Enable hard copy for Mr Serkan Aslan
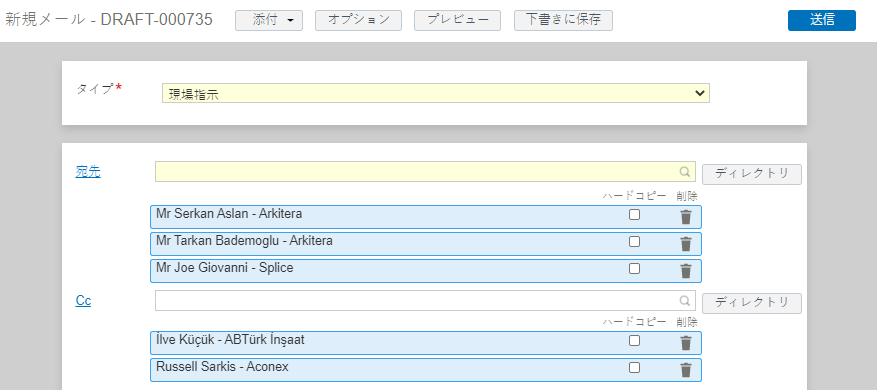877x390 pixels. 634,215
